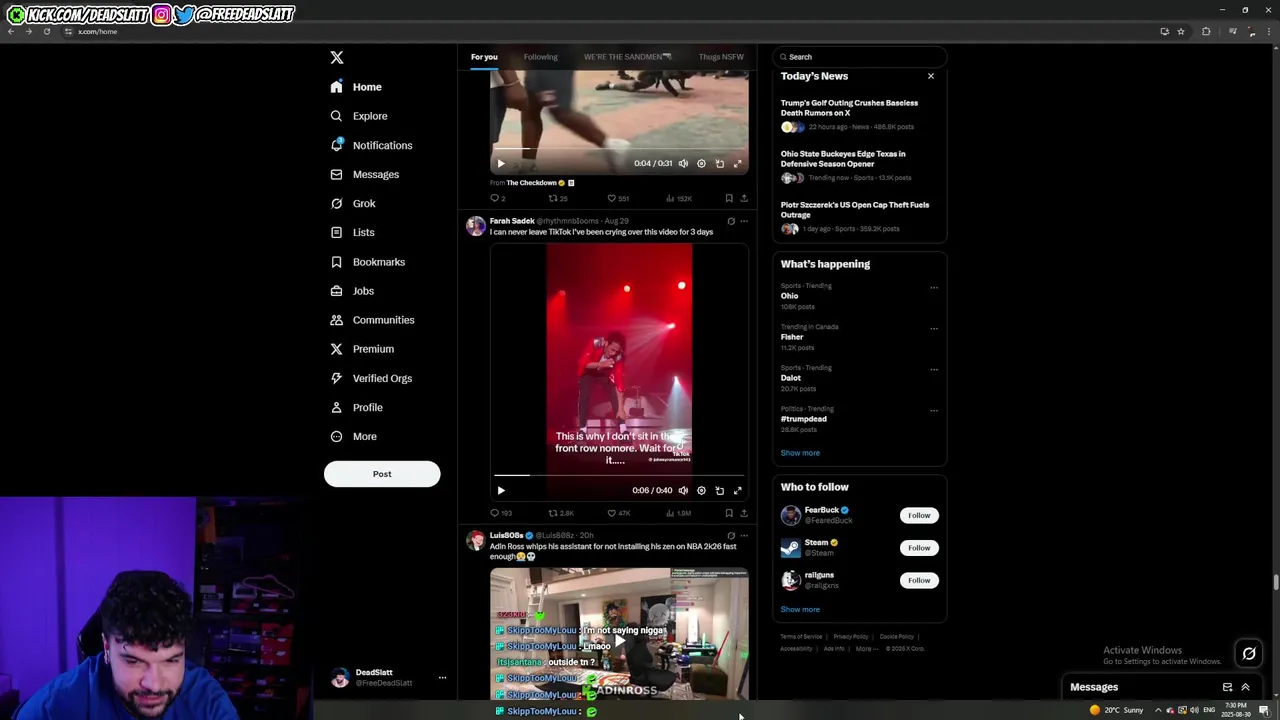Share Farah Sadek's post
The height and width of the screenshot is (720, 1280).
pos(744,513)
